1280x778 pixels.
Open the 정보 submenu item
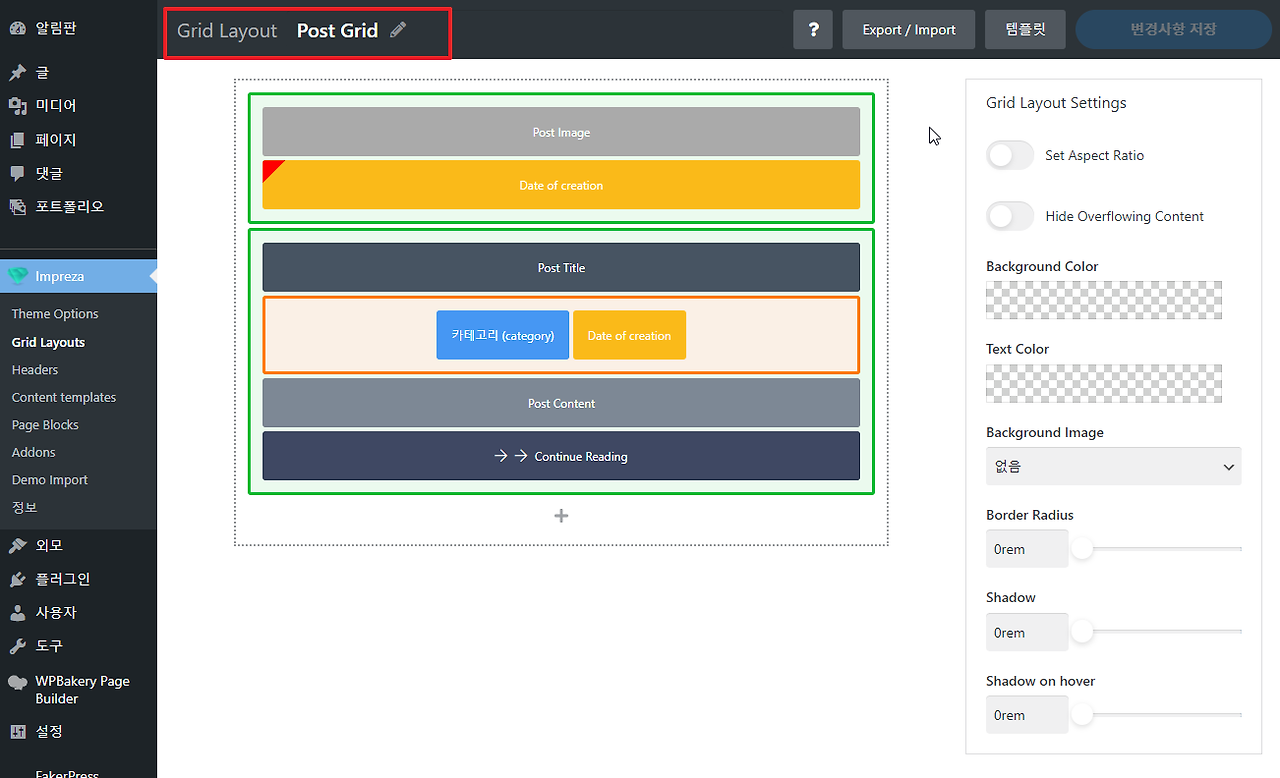24,508
